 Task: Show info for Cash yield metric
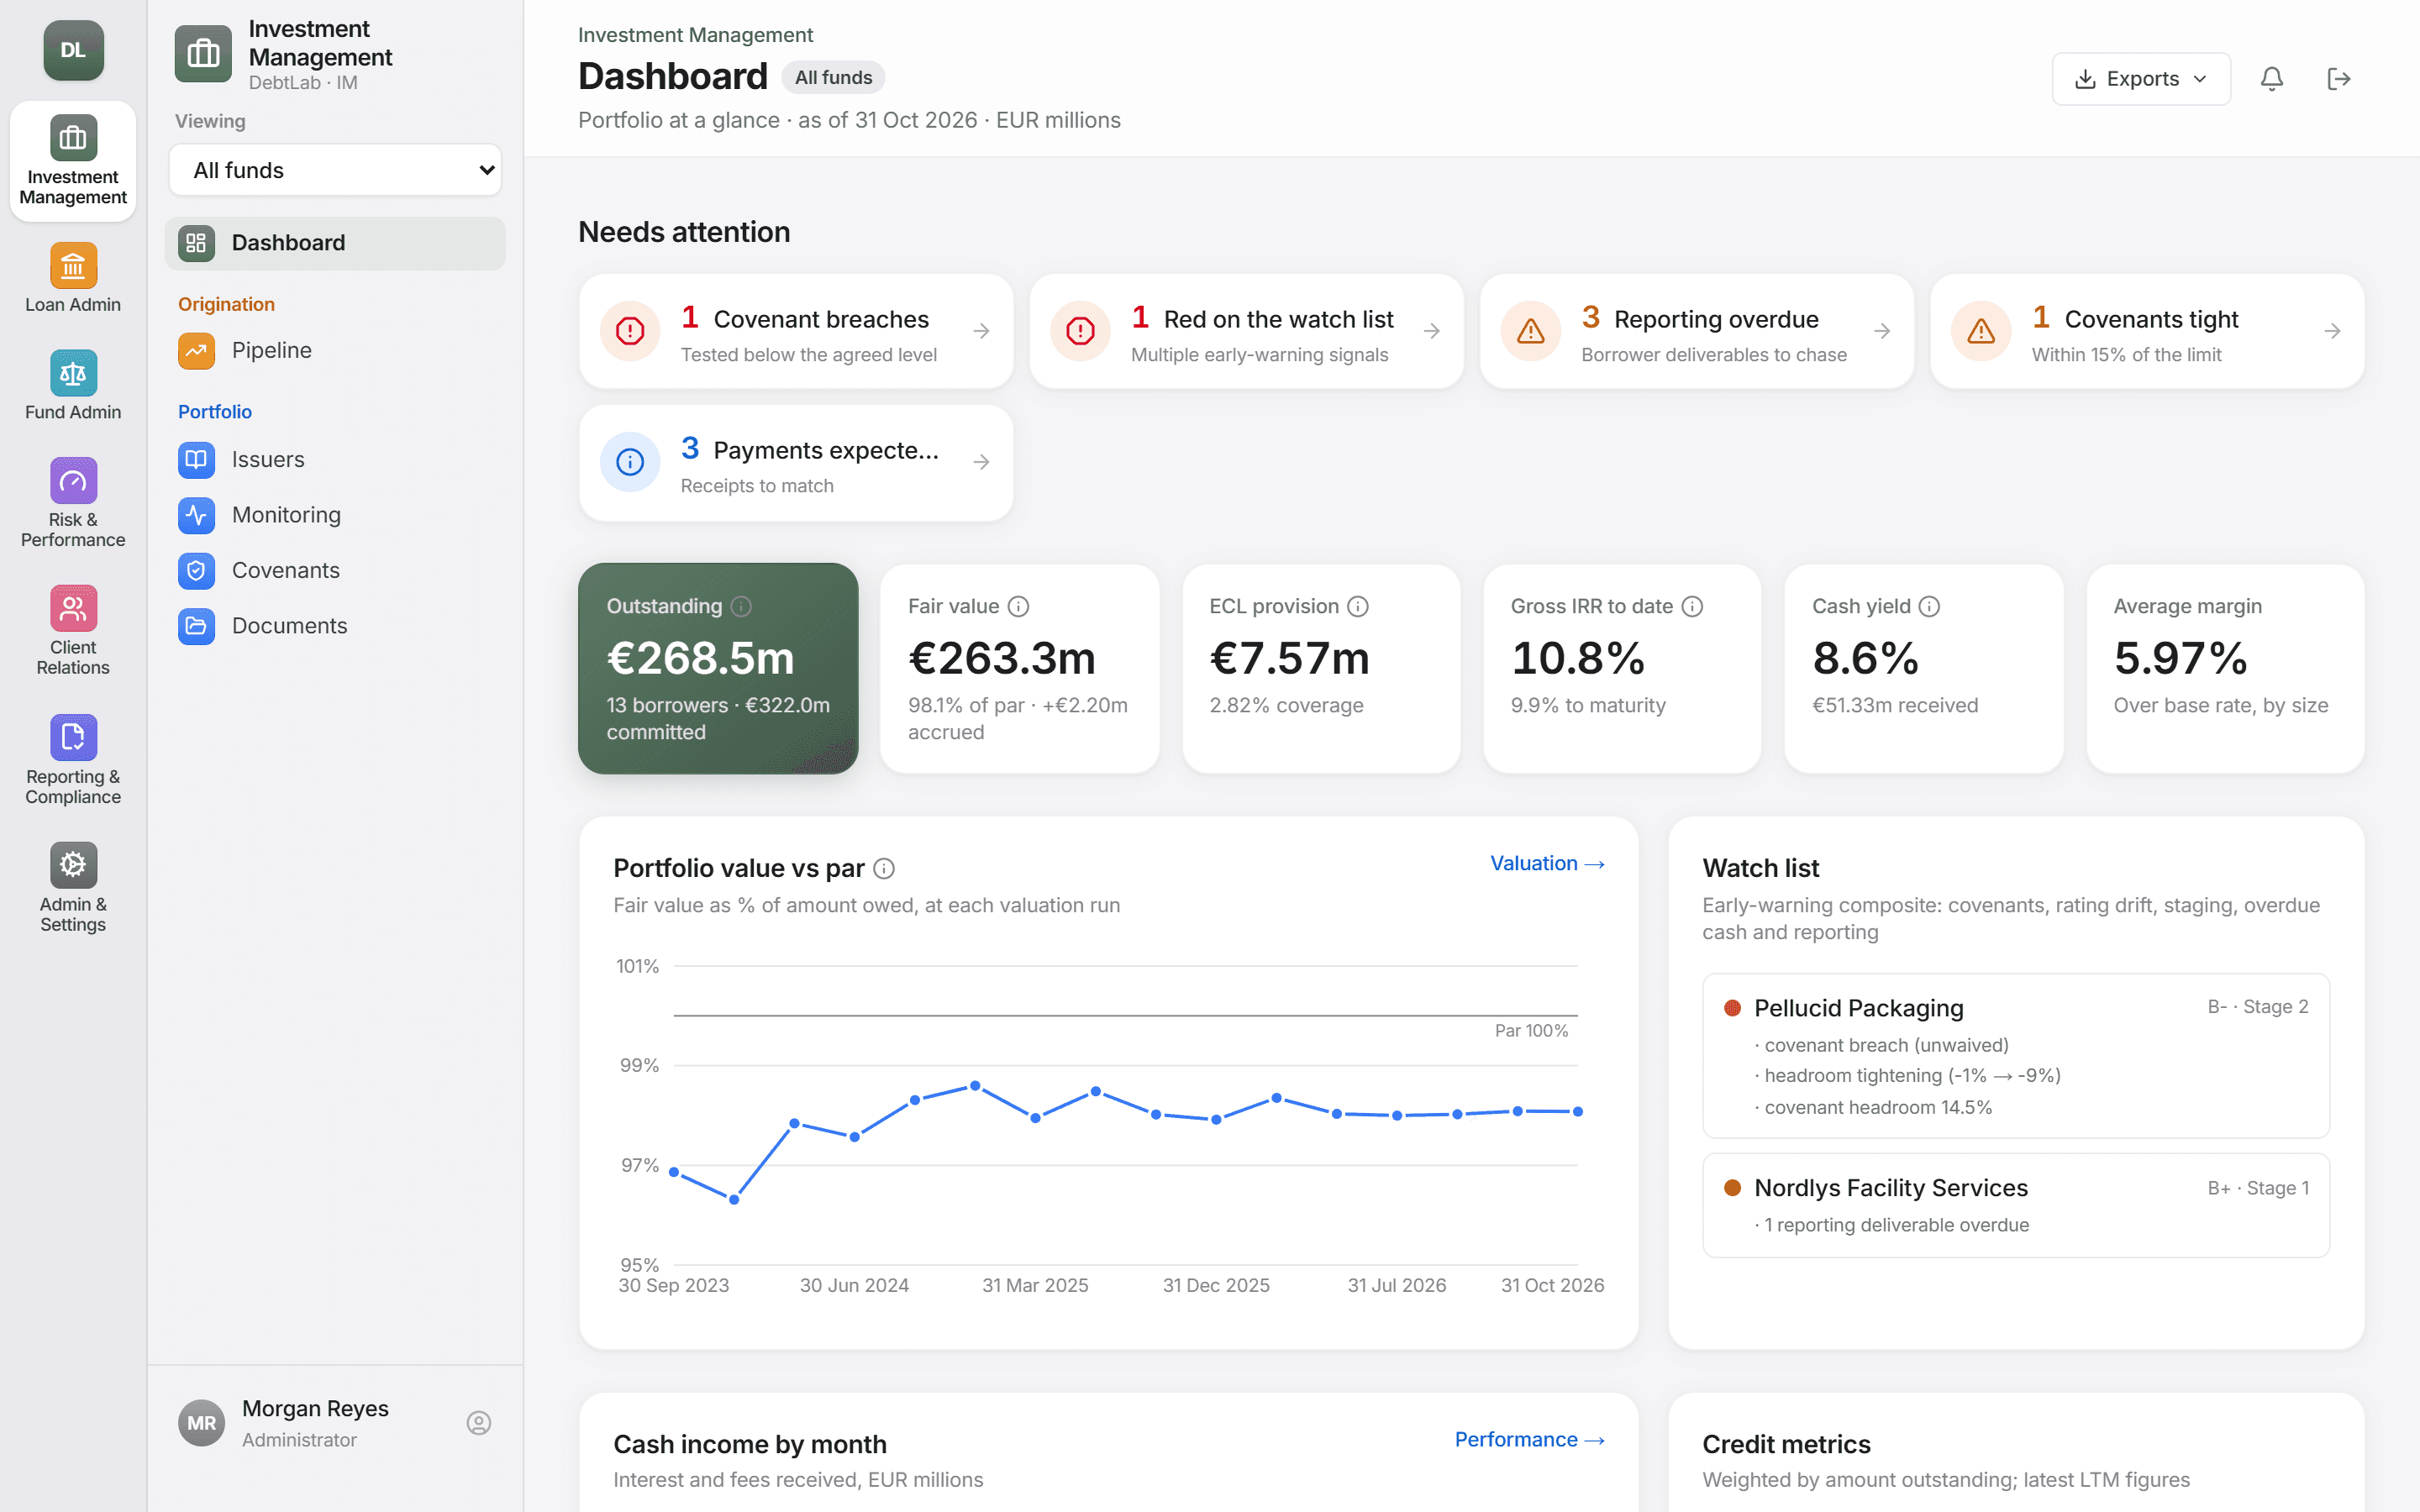pyautogui.click(x=1929, y=606)
